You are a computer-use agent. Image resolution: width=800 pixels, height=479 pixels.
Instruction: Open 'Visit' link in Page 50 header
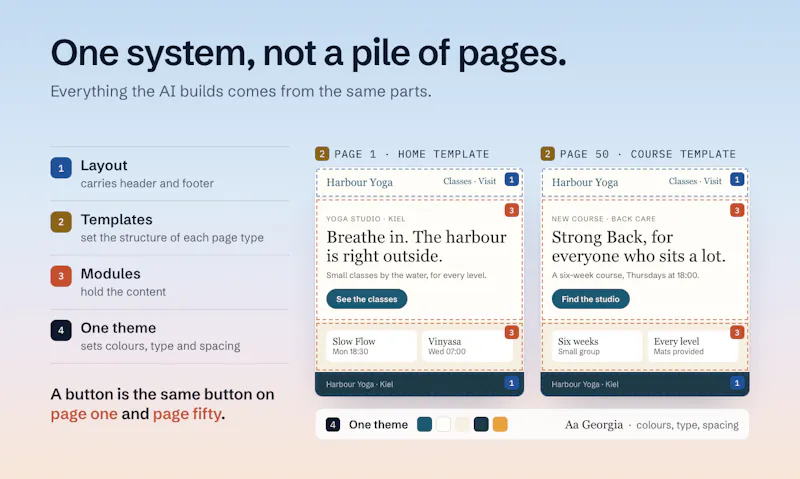click(x=713, y=181)
